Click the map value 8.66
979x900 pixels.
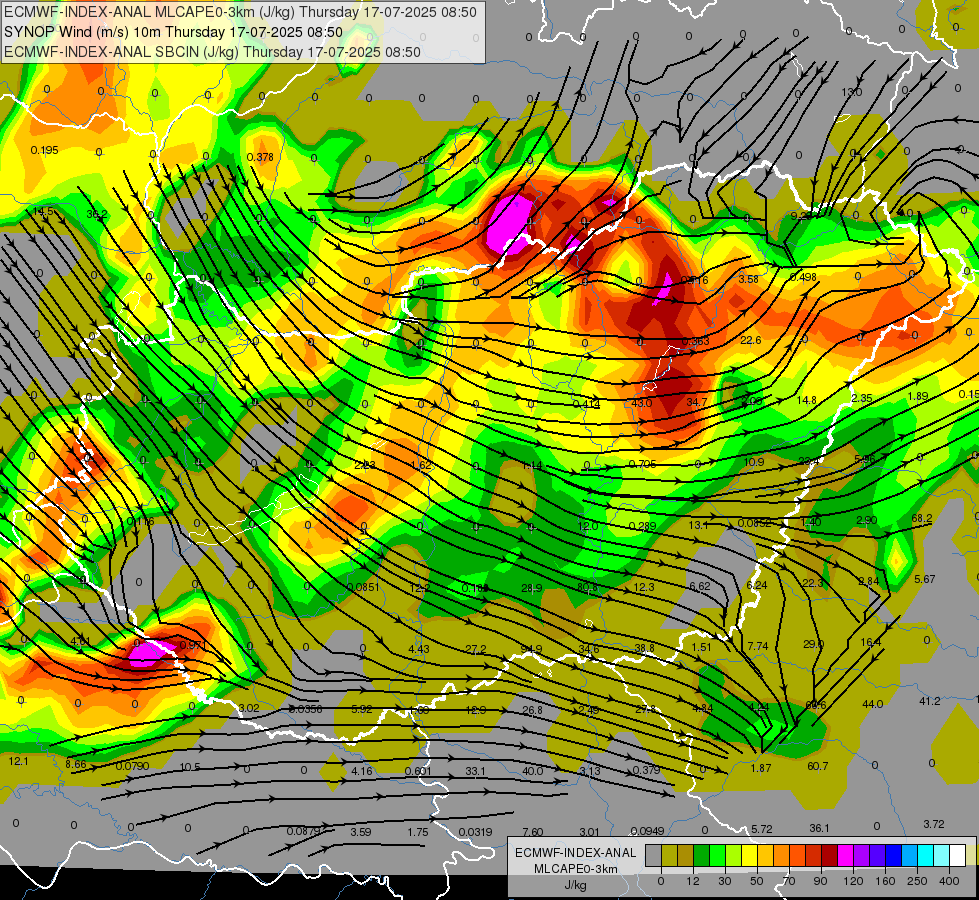pyautogui.click(x=76, y=764)
